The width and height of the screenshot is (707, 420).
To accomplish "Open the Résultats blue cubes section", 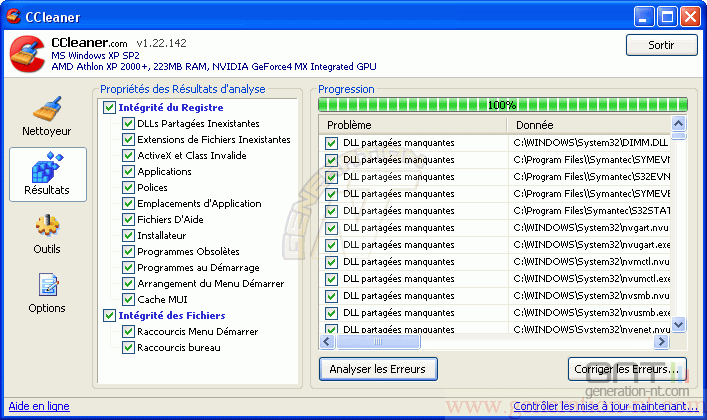I will point(47,174).
